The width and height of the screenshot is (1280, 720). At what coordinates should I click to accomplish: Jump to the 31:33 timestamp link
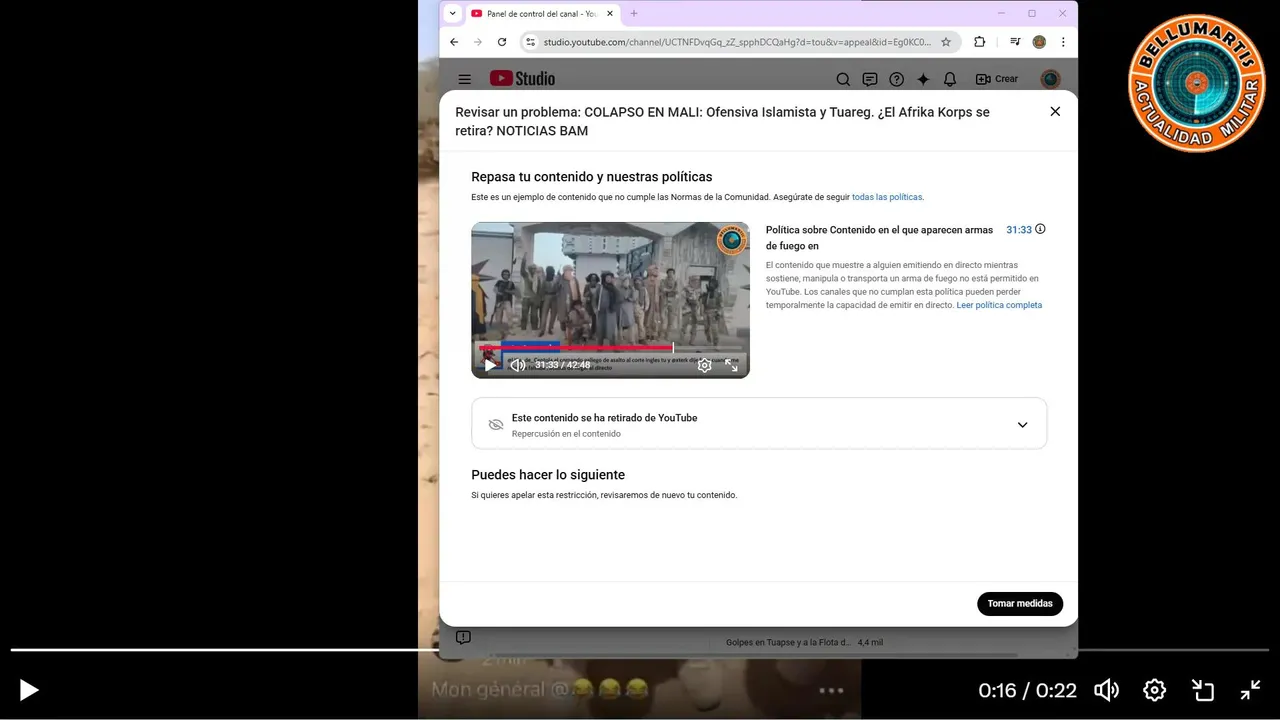(1019, 230)
